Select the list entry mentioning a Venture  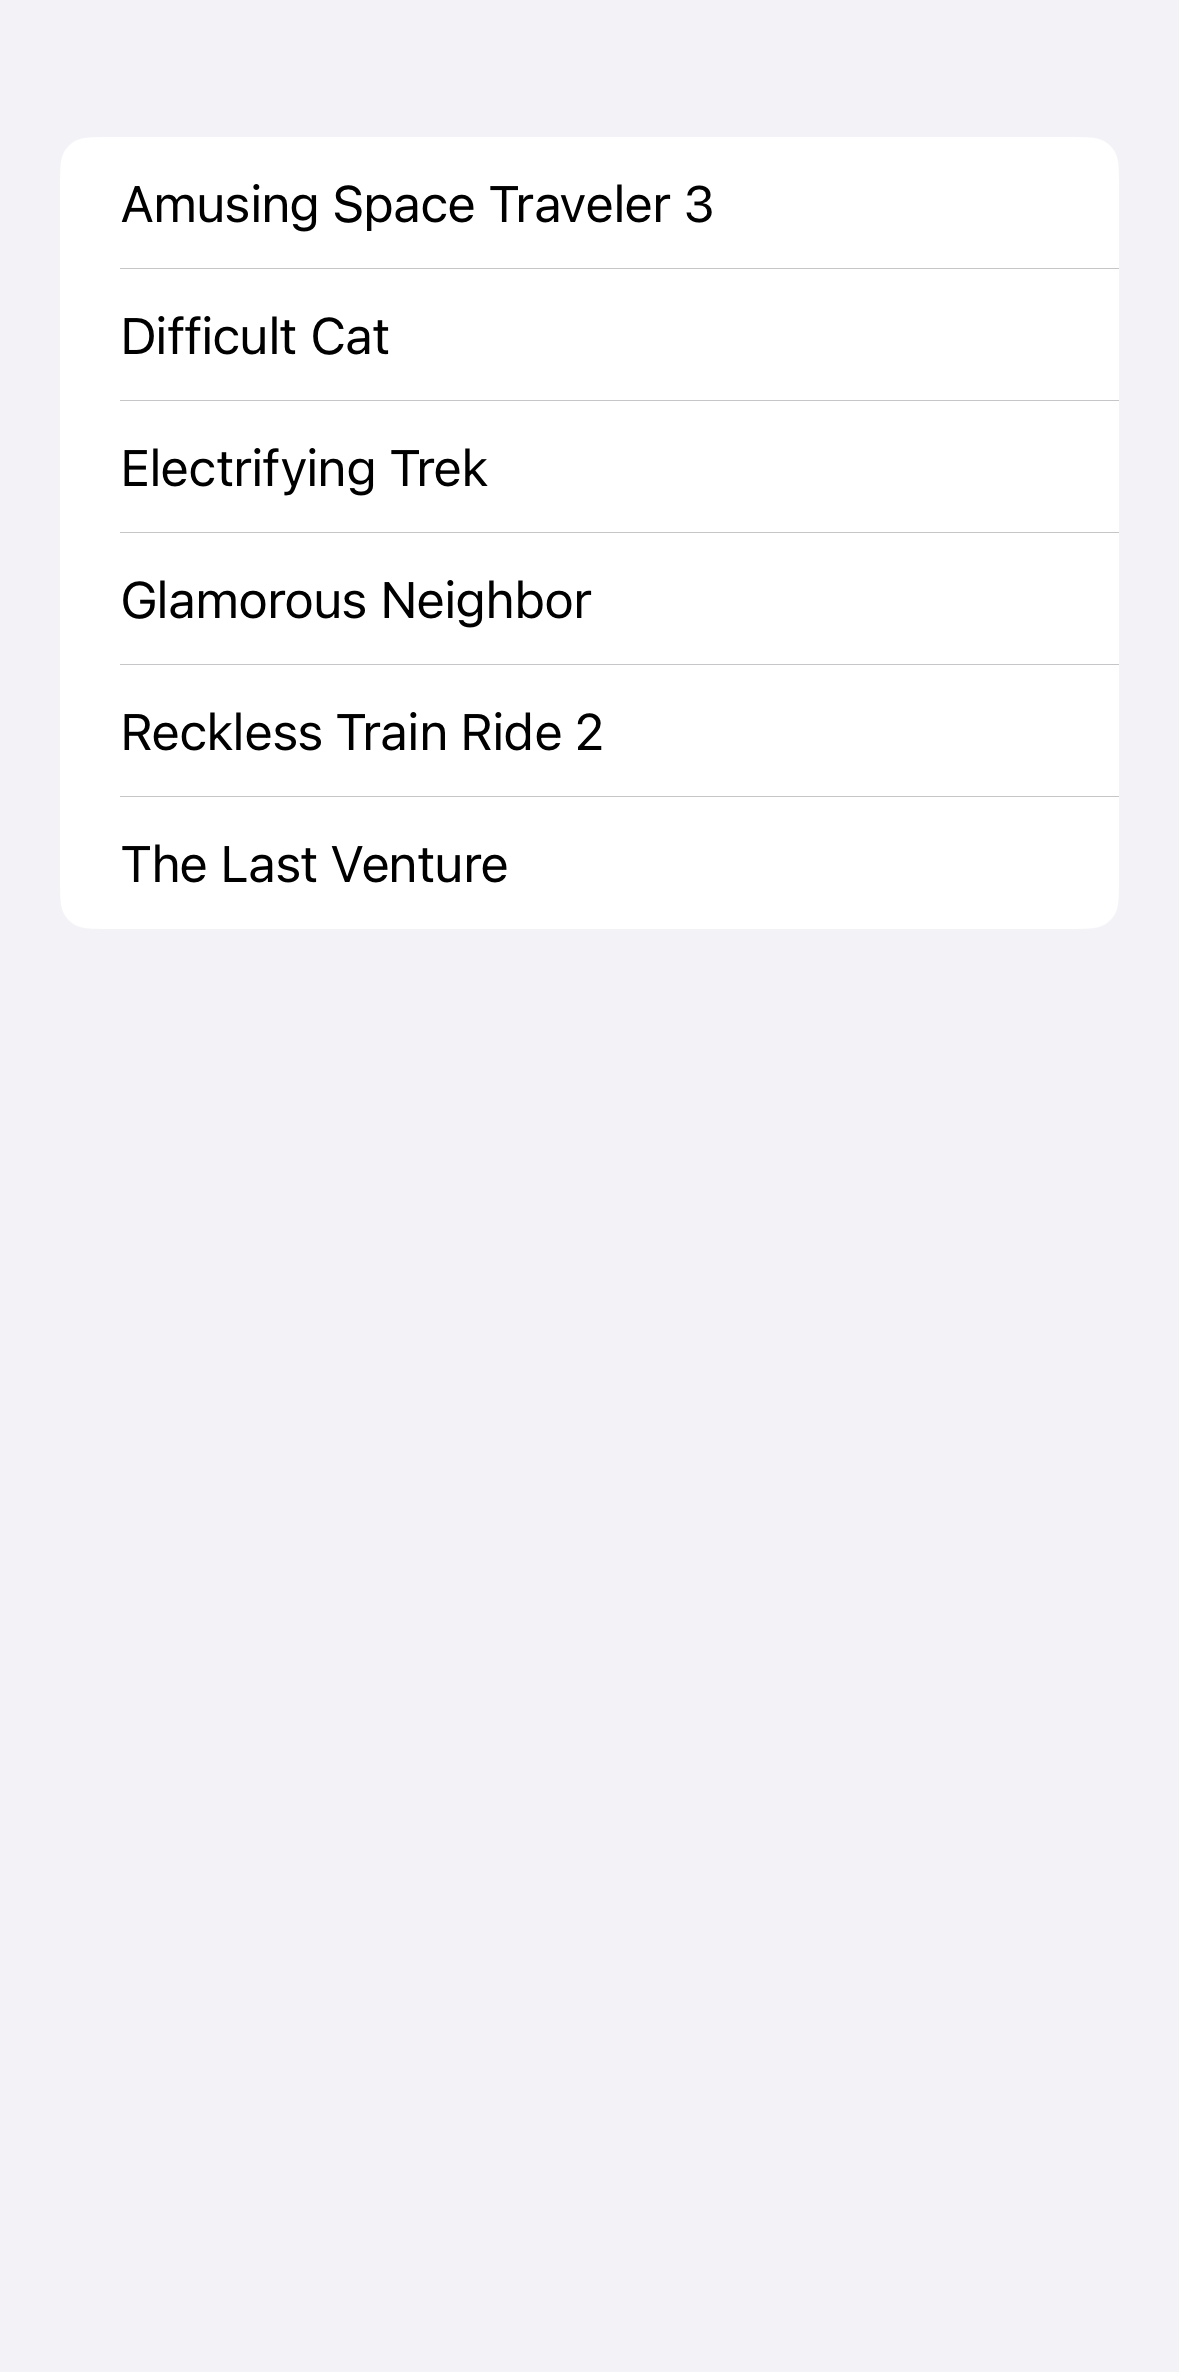point(314,864)
